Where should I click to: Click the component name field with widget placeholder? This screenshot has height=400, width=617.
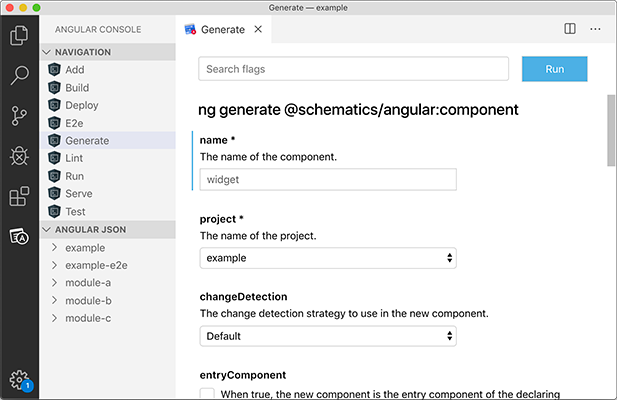pos(328,179)
